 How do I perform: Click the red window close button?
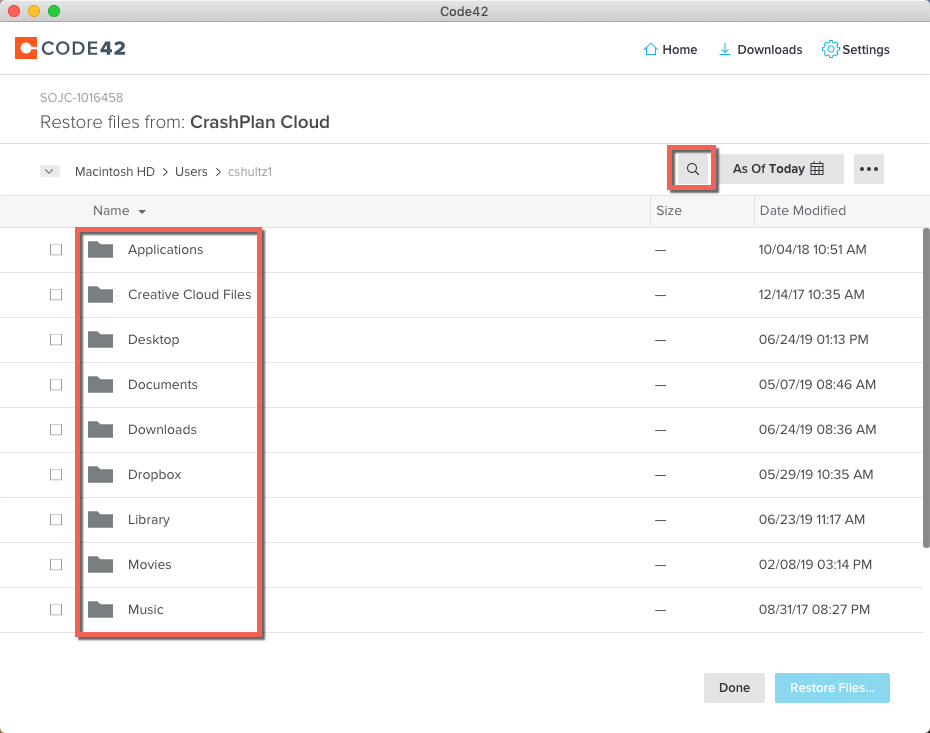(14, 11)
